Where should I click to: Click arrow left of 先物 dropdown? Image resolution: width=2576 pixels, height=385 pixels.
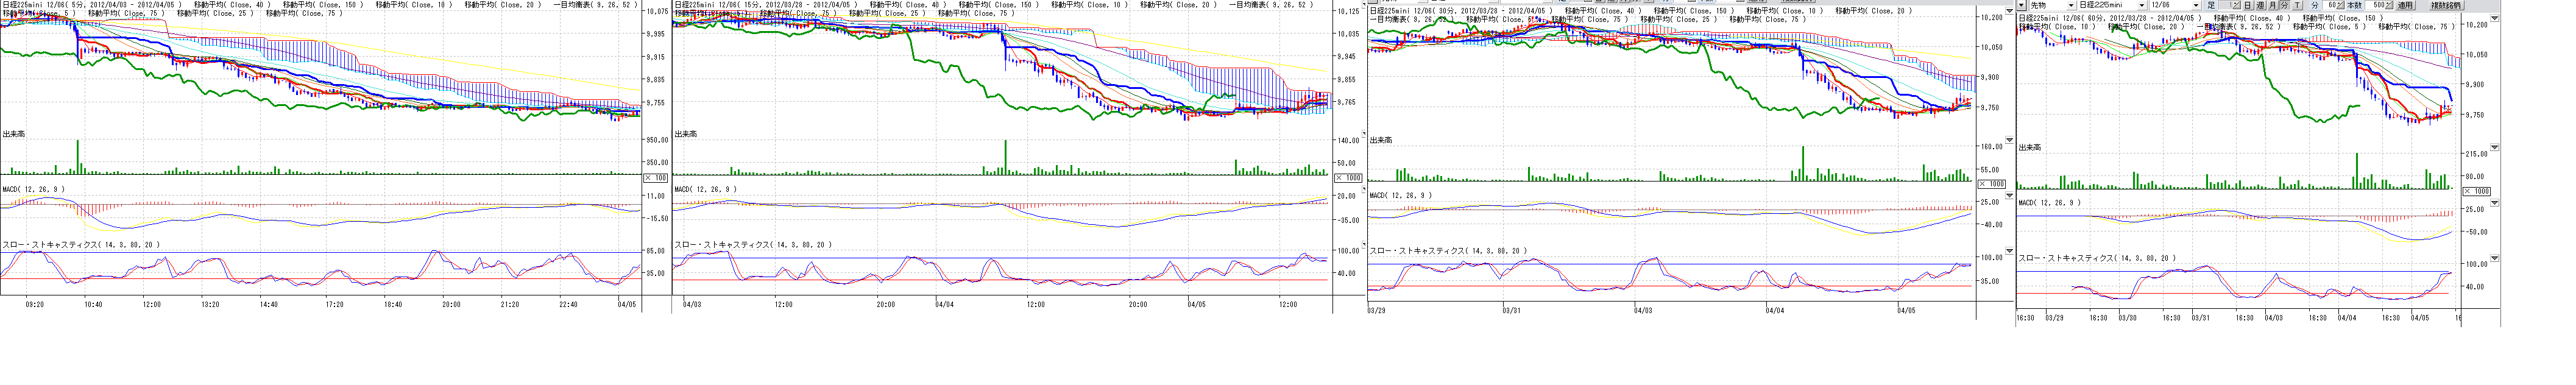(2022, 5)
